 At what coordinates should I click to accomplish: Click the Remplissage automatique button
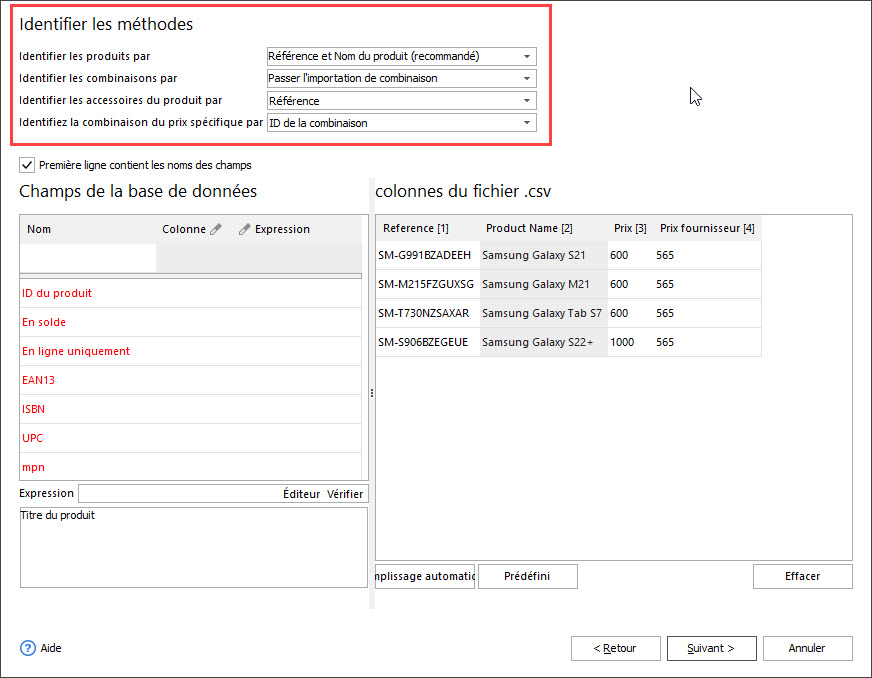(x=425, y=576)
